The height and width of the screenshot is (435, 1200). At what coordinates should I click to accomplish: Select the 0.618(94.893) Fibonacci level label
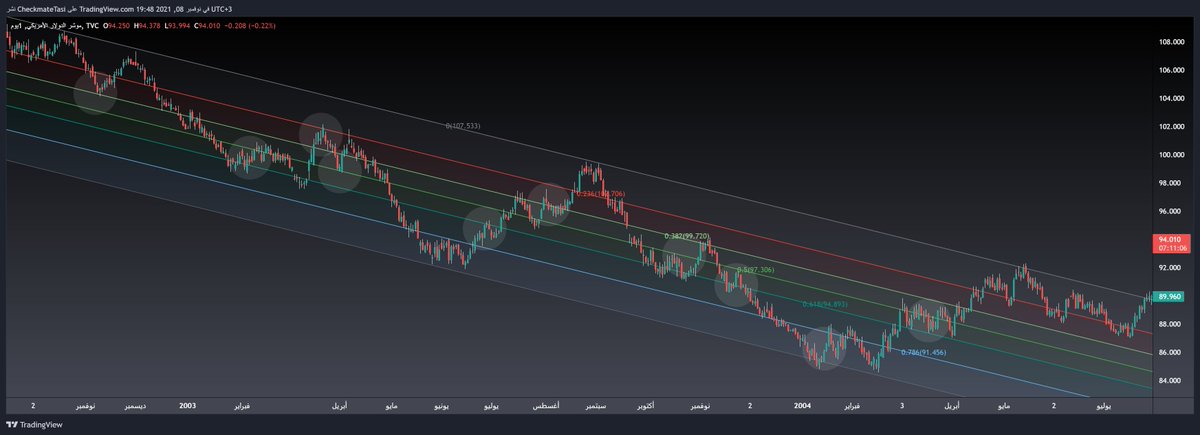[825, 303]
